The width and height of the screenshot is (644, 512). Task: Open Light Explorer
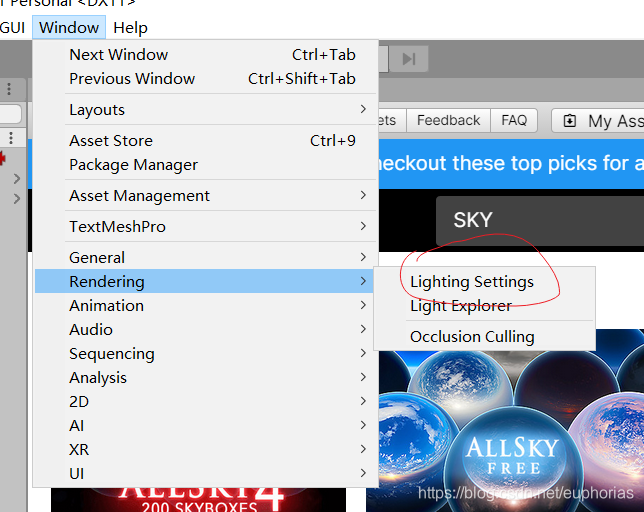(485, 305)
